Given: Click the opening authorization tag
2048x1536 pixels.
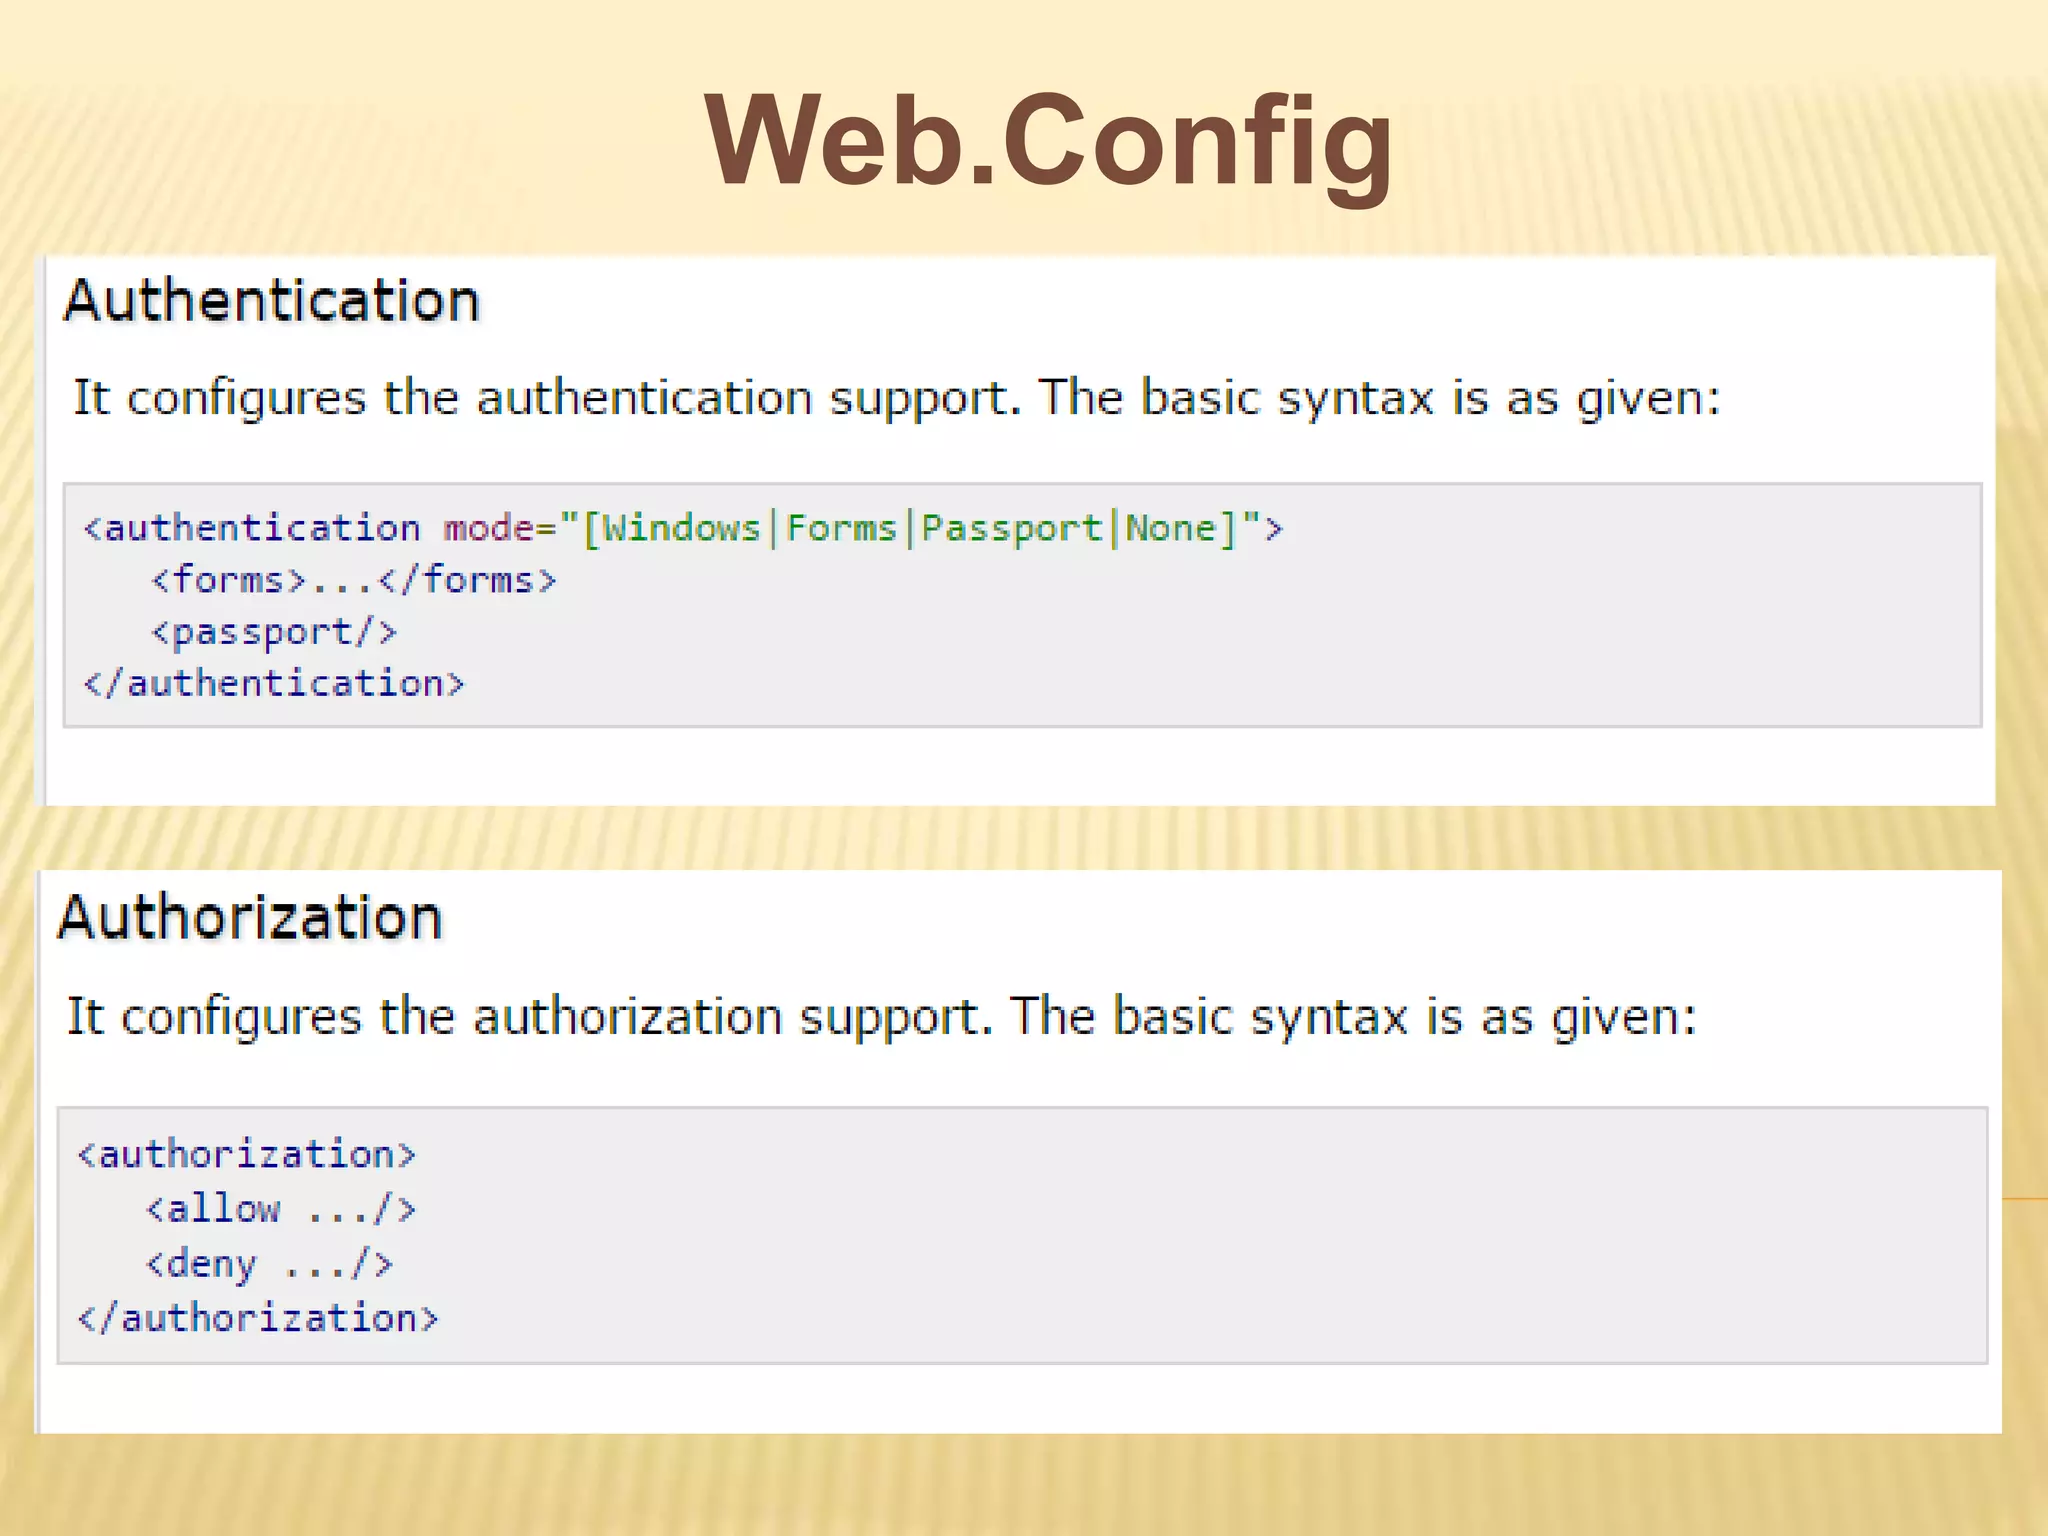Looking at the screenshot, I should 246,1155.
